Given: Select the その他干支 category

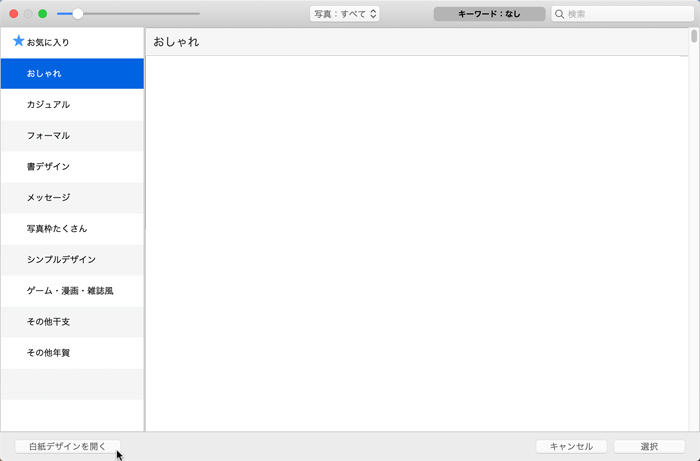Looking at the screenshot, I should (x=72, y=322).
